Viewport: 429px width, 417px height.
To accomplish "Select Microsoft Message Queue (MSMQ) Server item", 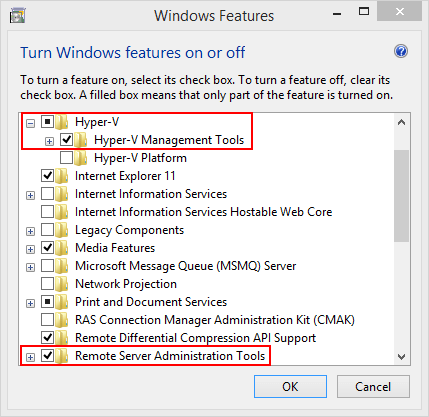I will coord(185,266).
